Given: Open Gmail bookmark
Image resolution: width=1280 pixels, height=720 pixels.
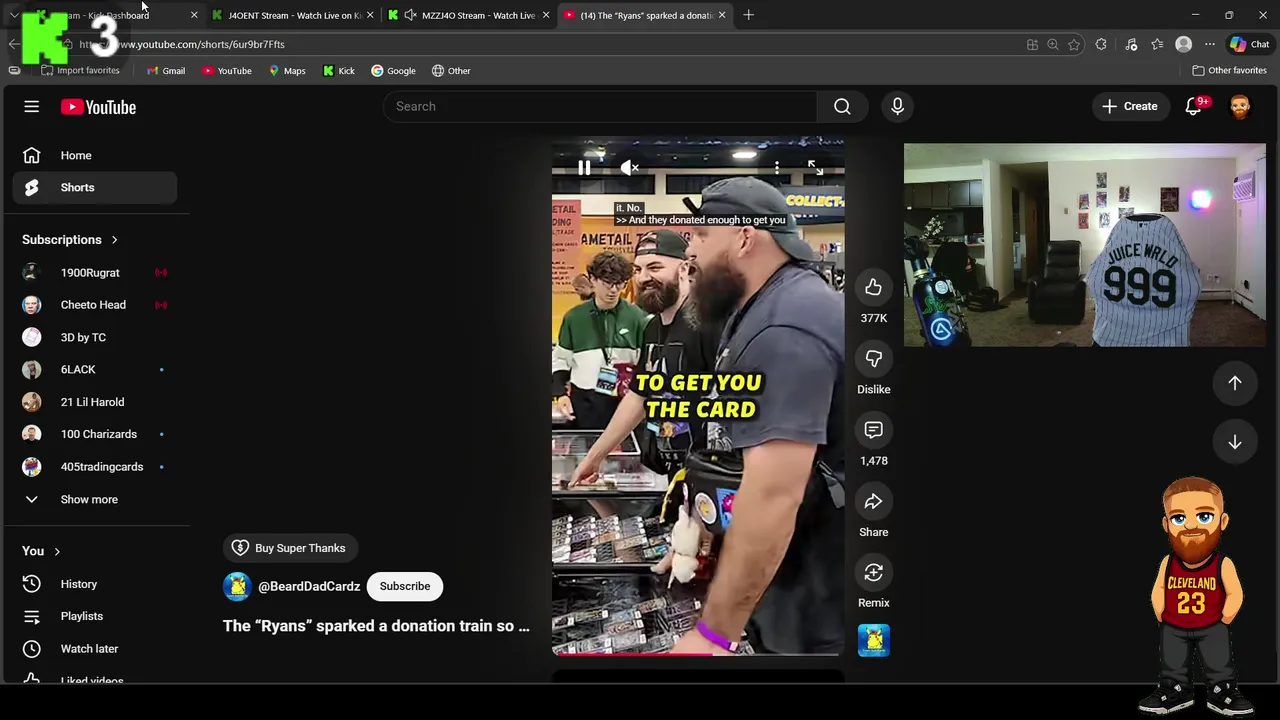Looking at the screenshot, I should pos(165,71).
